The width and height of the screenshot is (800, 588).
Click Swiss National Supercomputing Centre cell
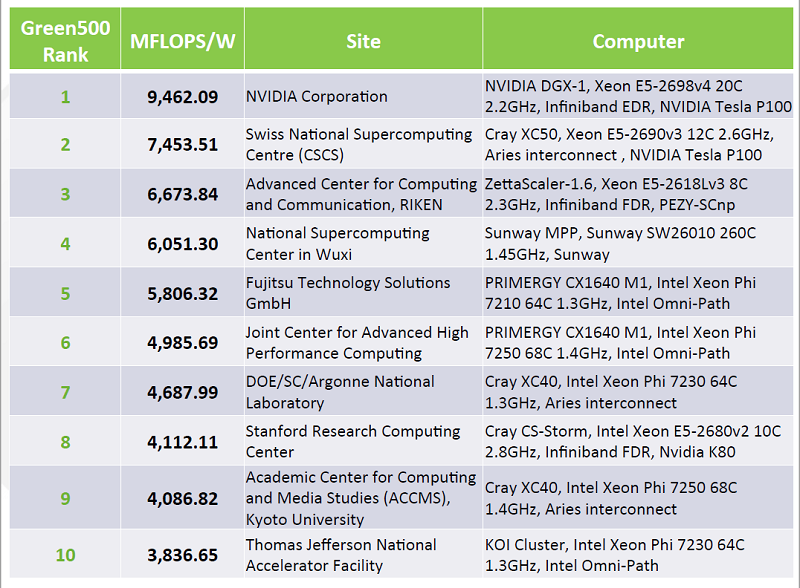pos(363,144)
